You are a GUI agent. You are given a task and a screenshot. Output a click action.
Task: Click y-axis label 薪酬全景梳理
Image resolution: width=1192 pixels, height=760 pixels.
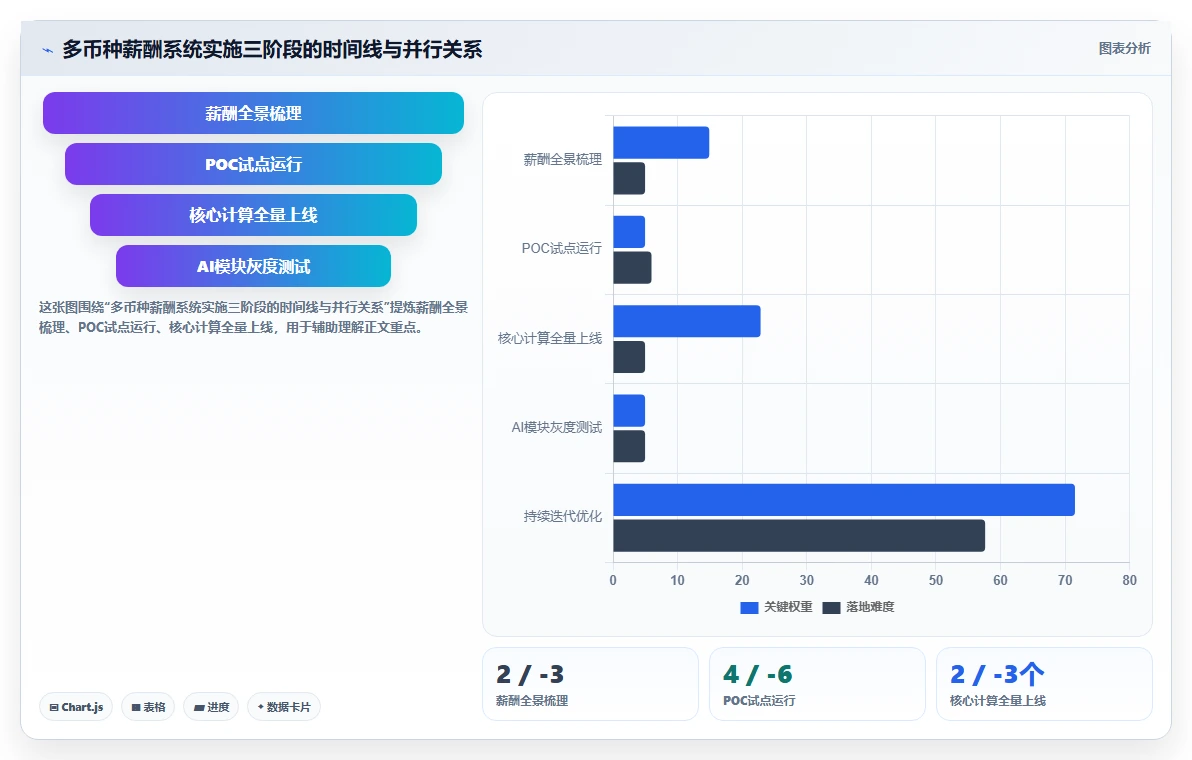pos(563,160)
